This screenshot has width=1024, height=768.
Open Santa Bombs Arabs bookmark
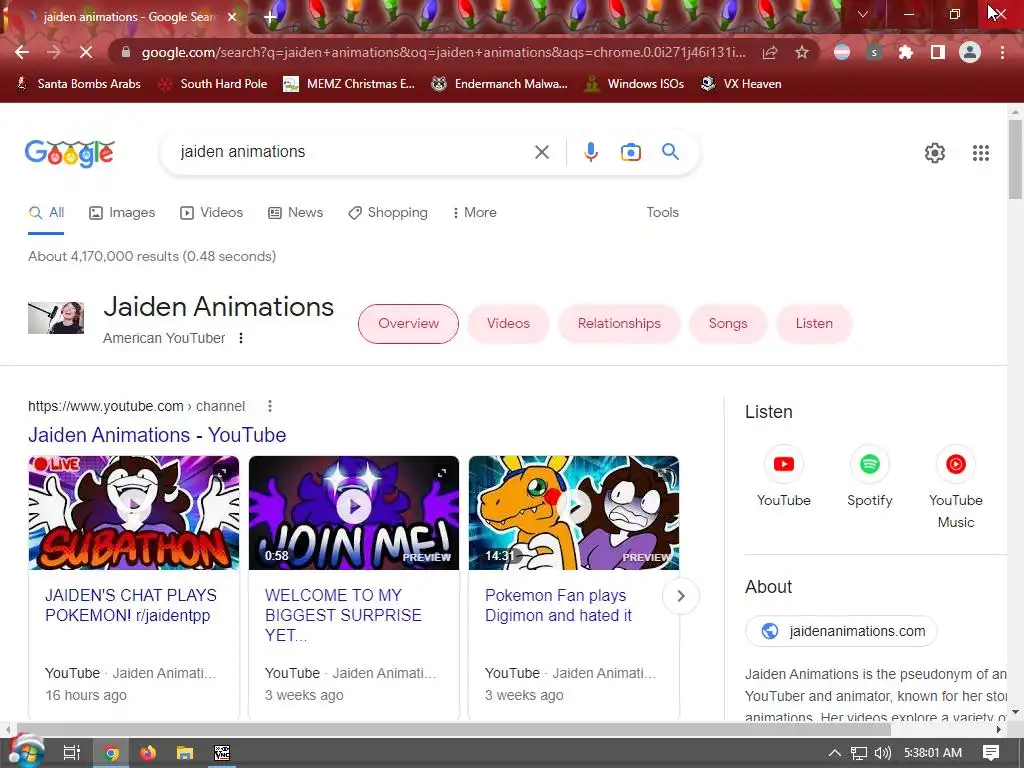(x=78, y=84)
